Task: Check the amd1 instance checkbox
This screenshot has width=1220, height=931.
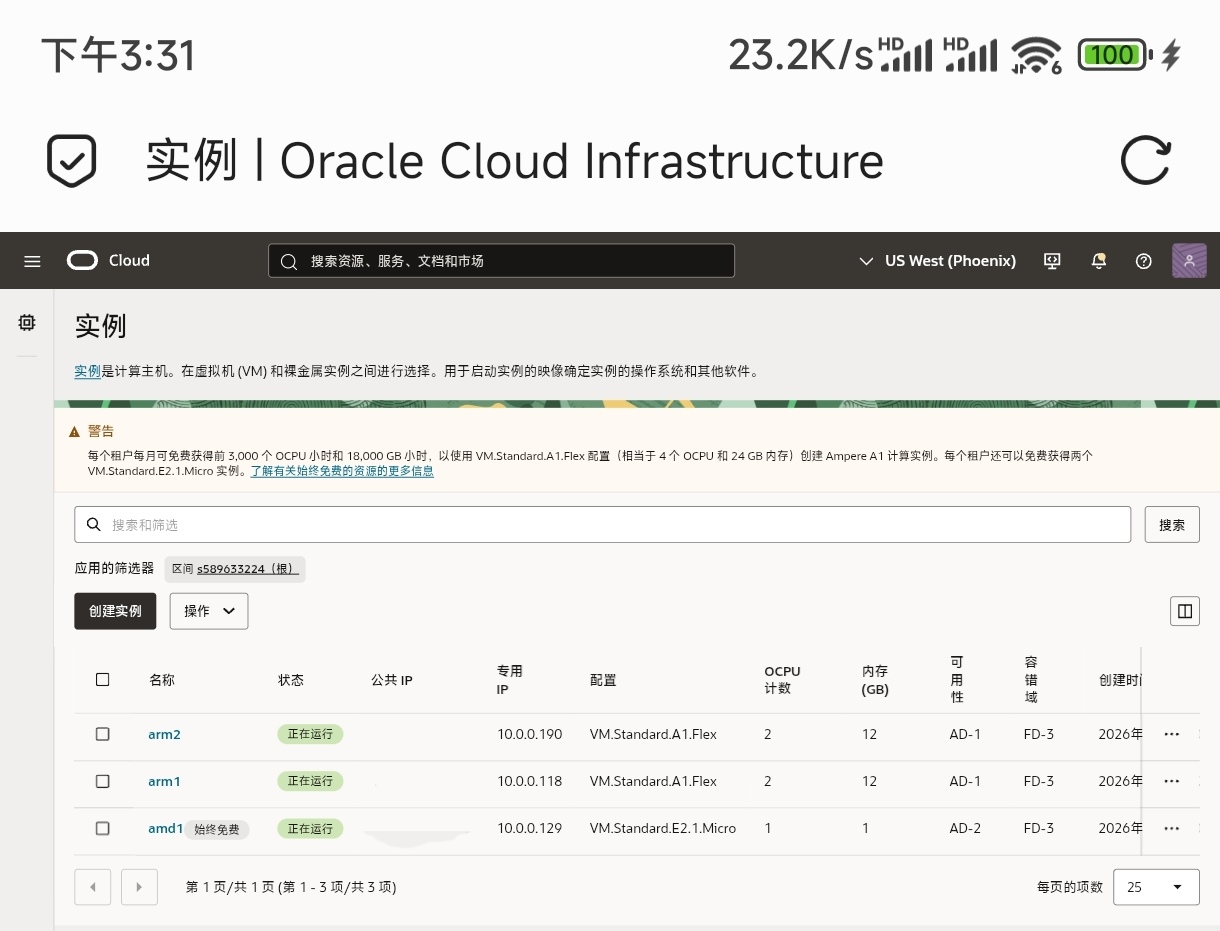Action: pyautogui.click(x=102, y=828)
